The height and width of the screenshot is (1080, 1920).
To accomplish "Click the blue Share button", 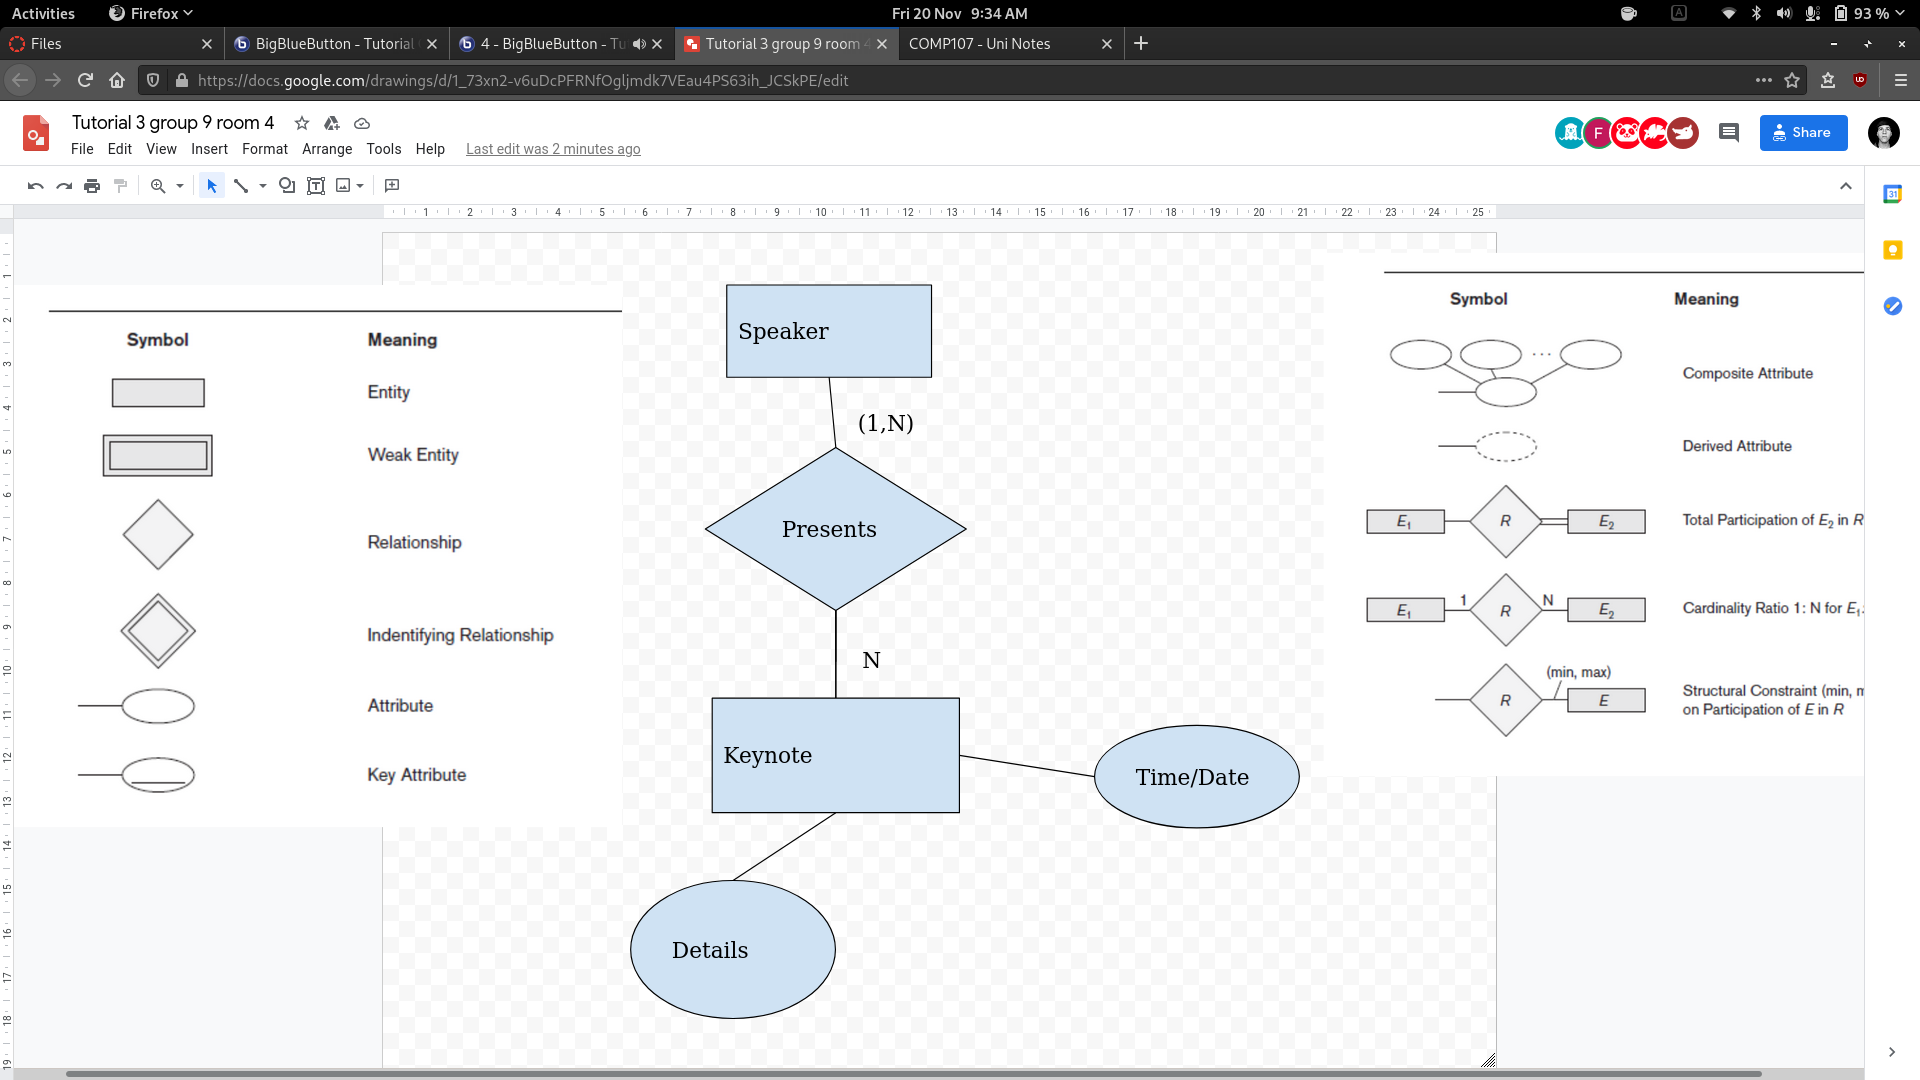I will (x=1803, y=133).
